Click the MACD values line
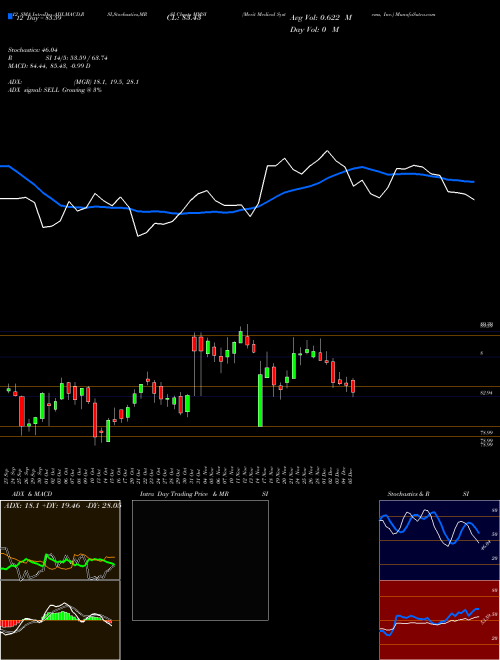This screenshot has width=500, height=660. coord(49,66)
